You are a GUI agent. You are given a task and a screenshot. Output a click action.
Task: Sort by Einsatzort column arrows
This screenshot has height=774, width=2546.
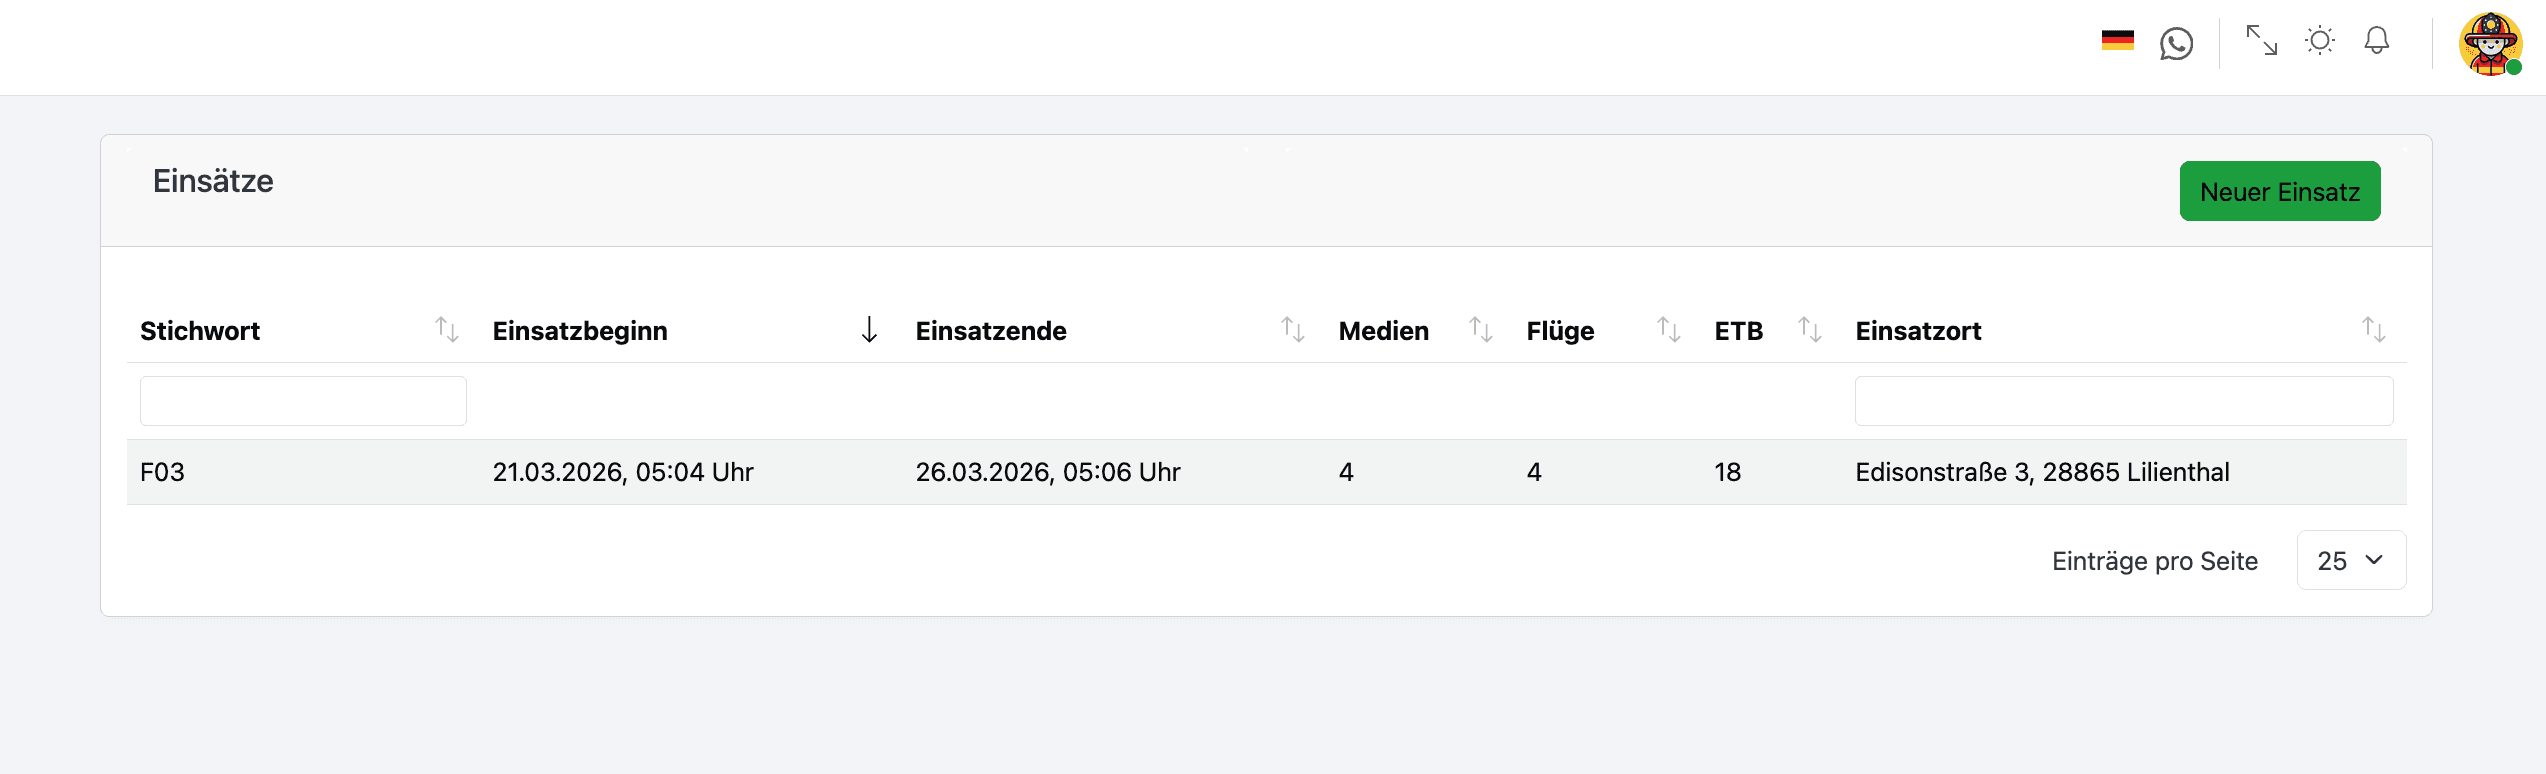coord(2373,330)
